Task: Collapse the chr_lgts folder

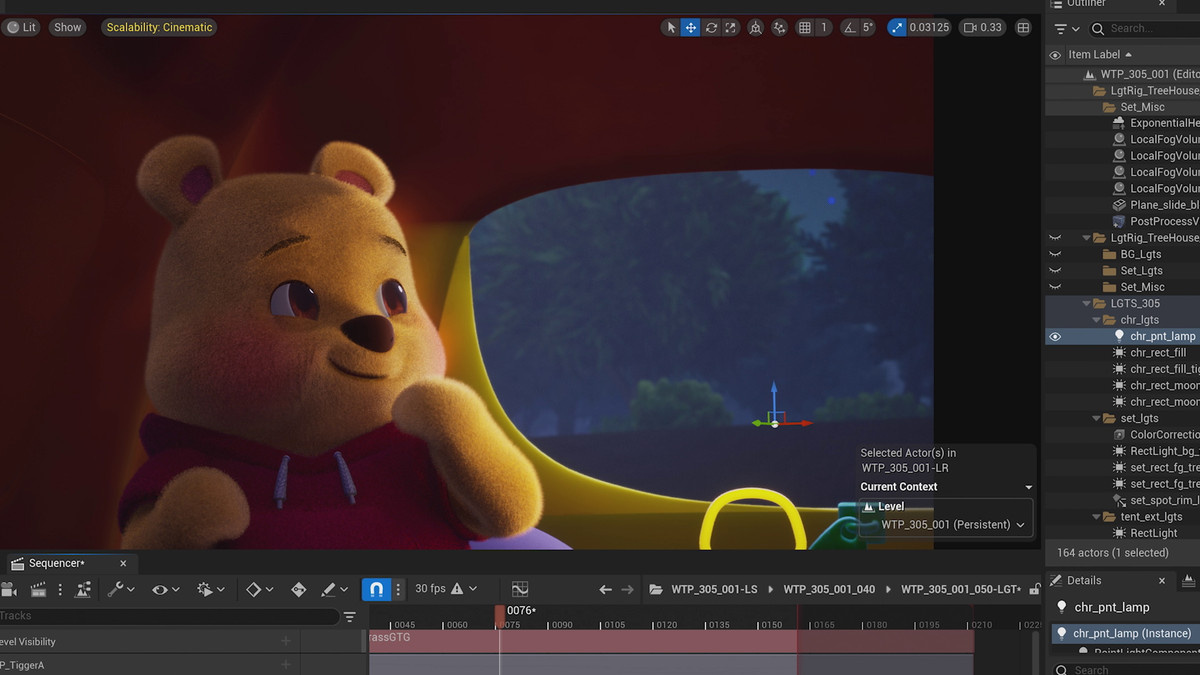Action: point(1097,320)
